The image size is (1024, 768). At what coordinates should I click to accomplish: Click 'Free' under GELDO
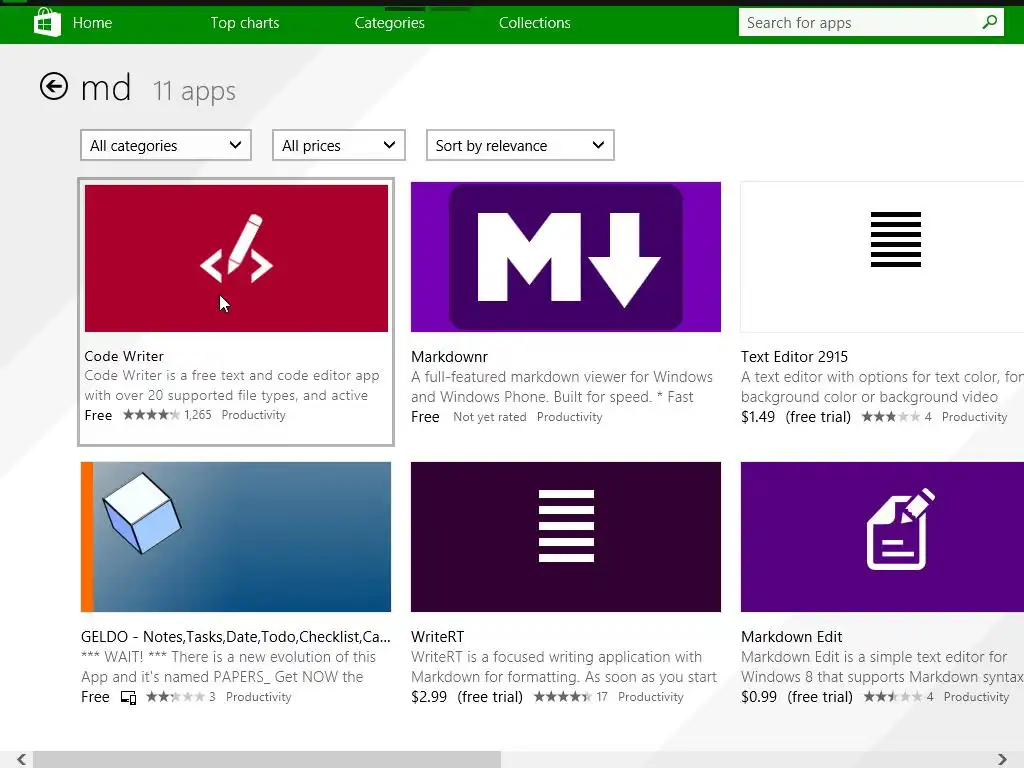(95, 697)
